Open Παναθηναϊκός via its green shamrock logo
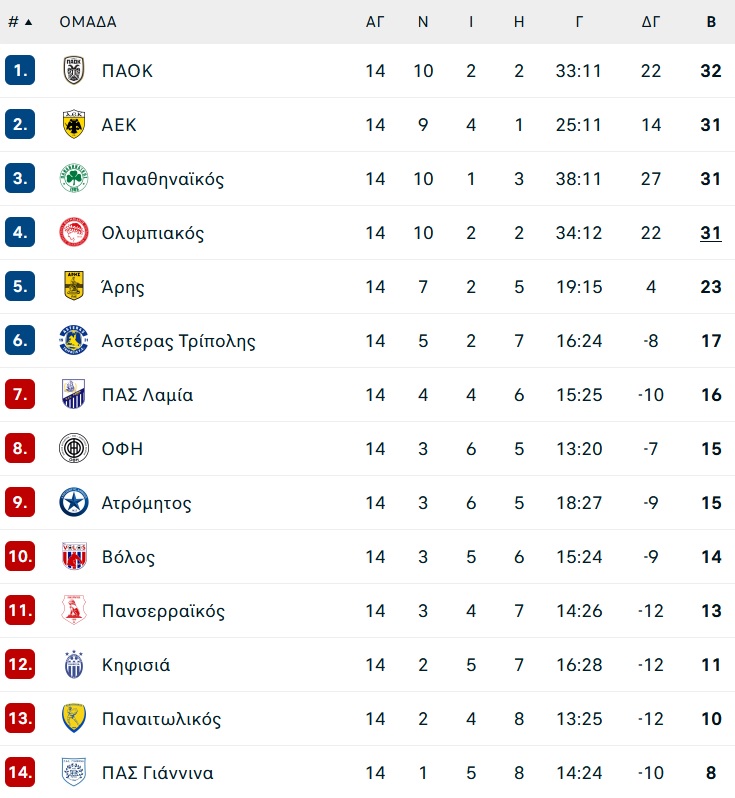 [74, 178]
